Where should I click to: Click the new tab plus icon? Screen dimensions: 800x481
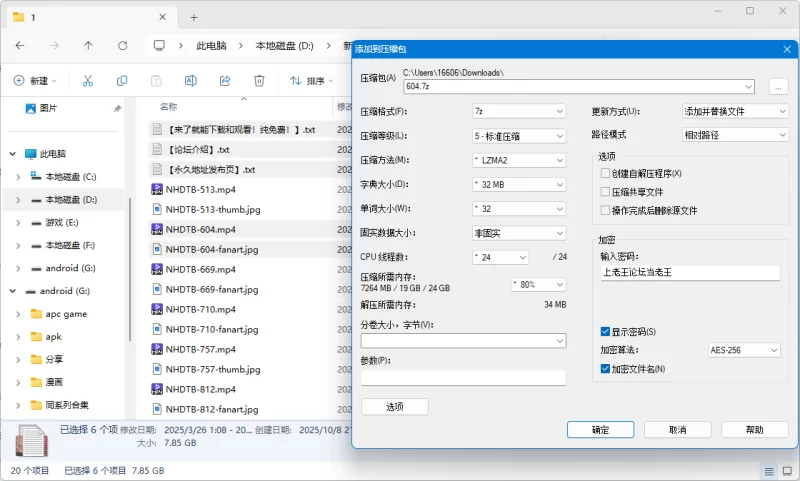coord(194,17)
